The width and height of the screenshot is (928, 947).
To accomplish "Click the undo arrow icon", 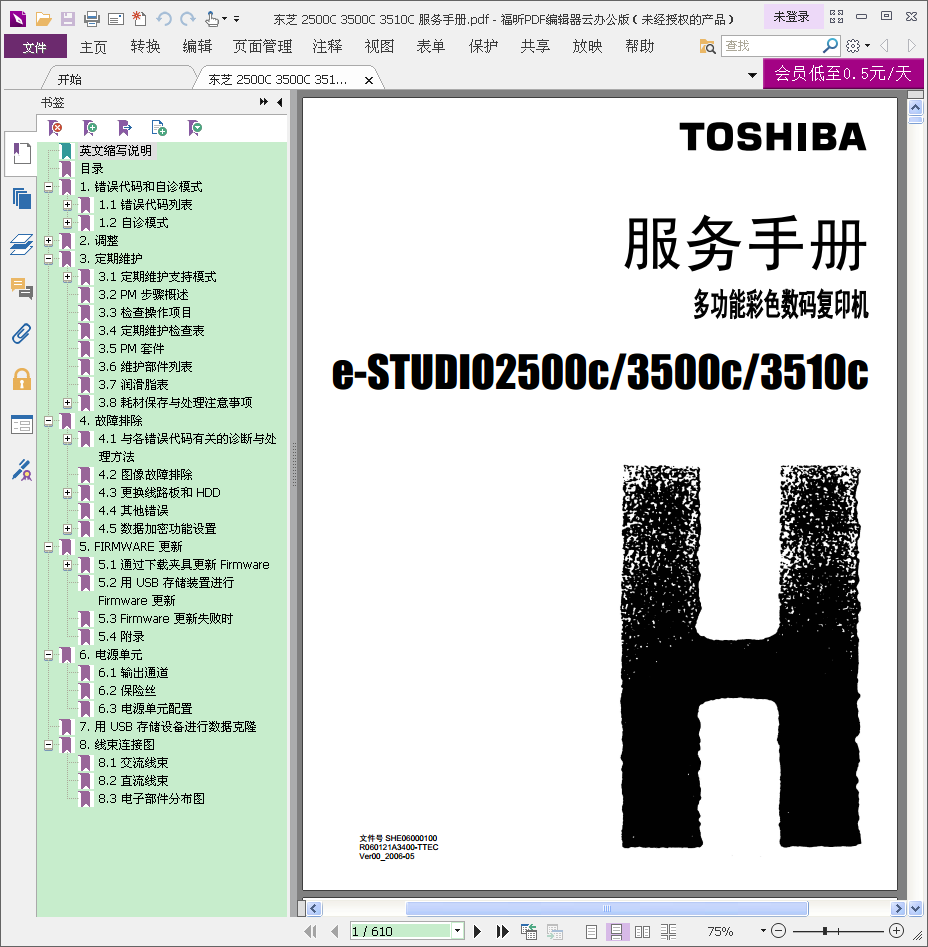I will click(164, 19).
